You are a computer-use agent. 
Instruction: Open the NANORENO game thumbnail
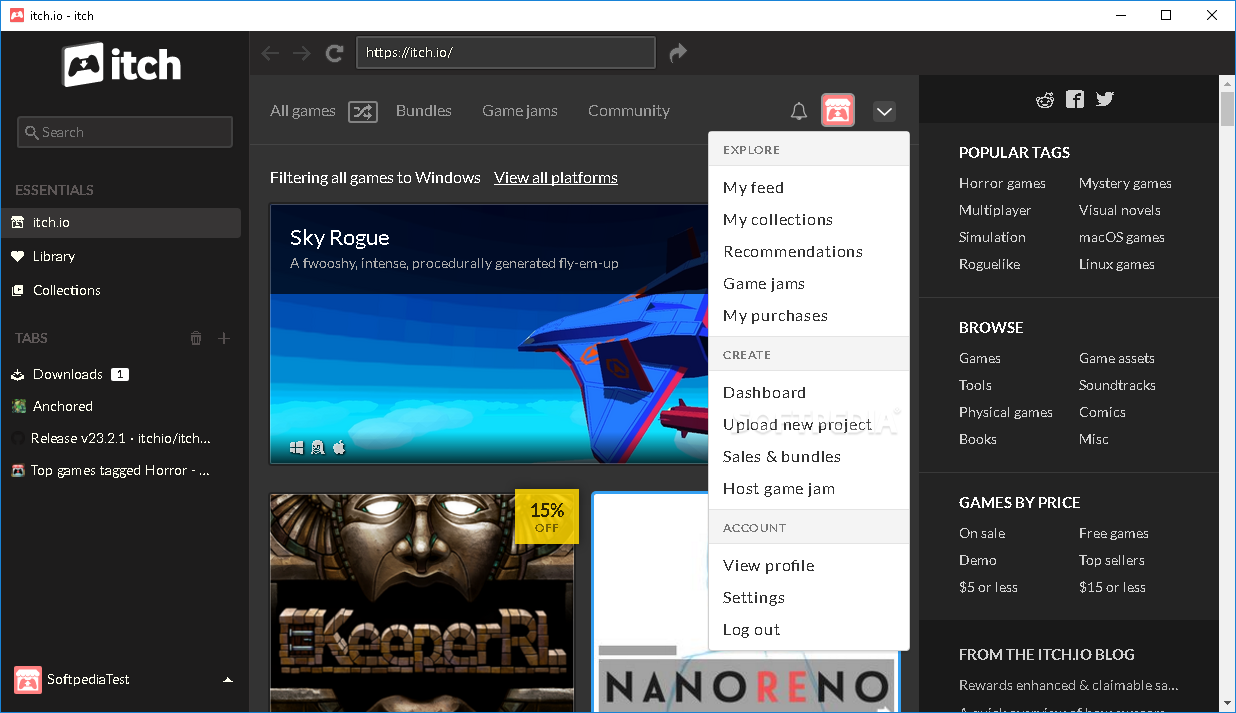(x=746, y=602)
